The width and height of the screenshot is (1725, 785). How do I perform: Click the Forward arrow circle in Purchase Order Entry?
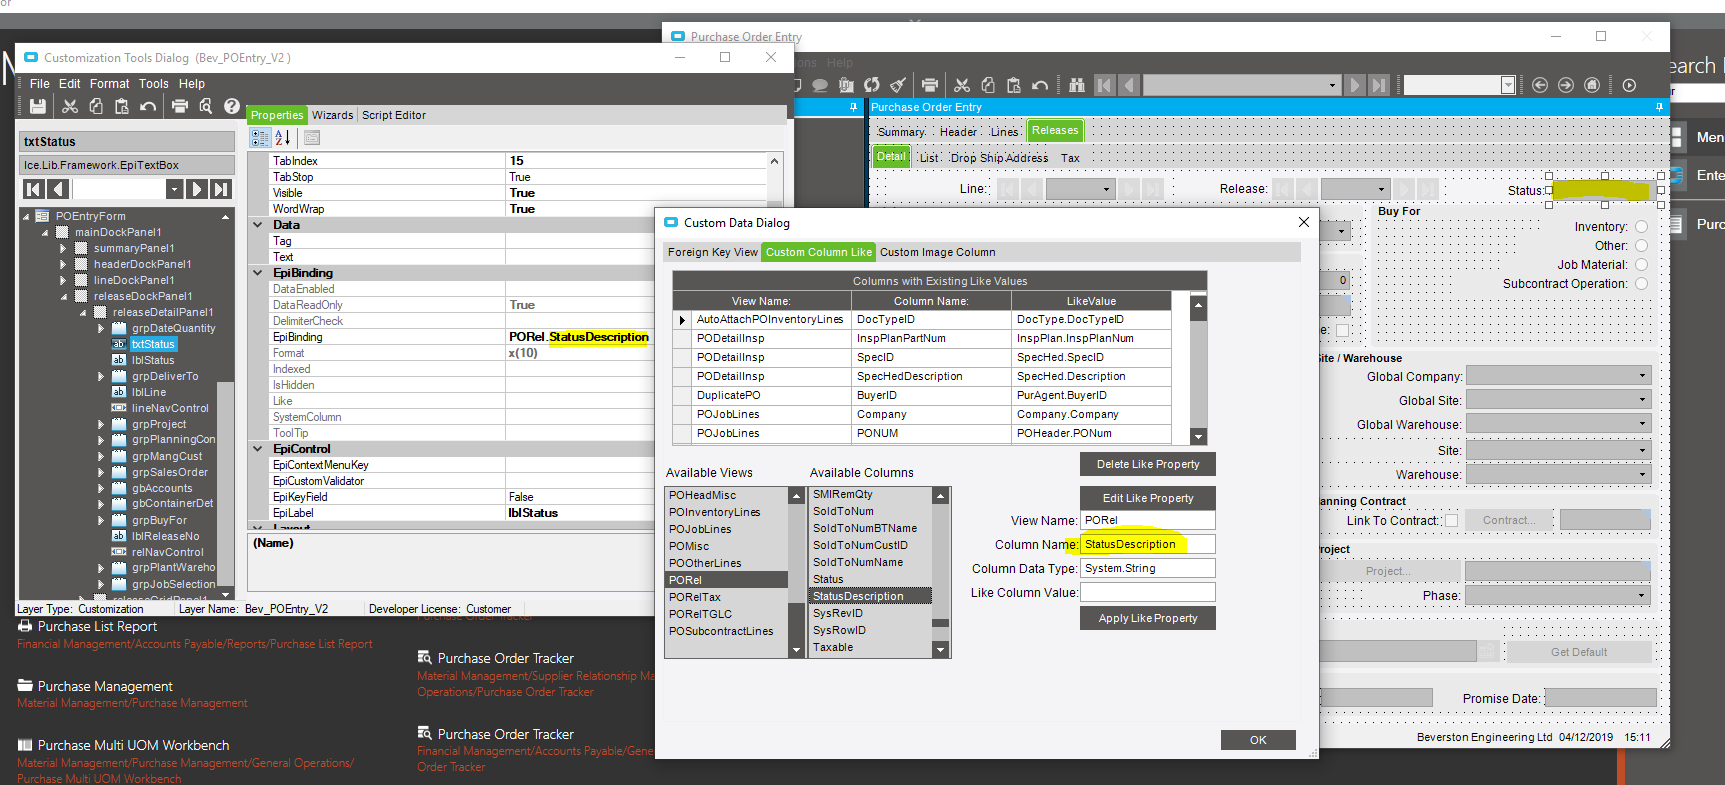click(x=1566, y=85)
